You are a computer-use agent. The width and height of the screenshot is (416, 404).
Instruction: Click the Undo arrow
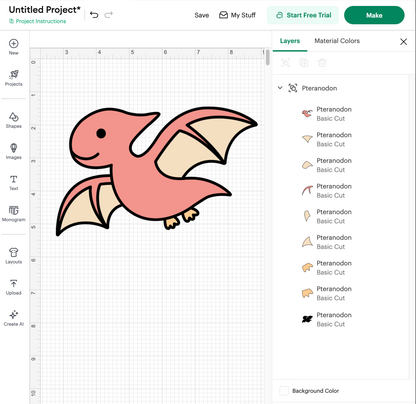pyautogui.click(x=94, y=15)
